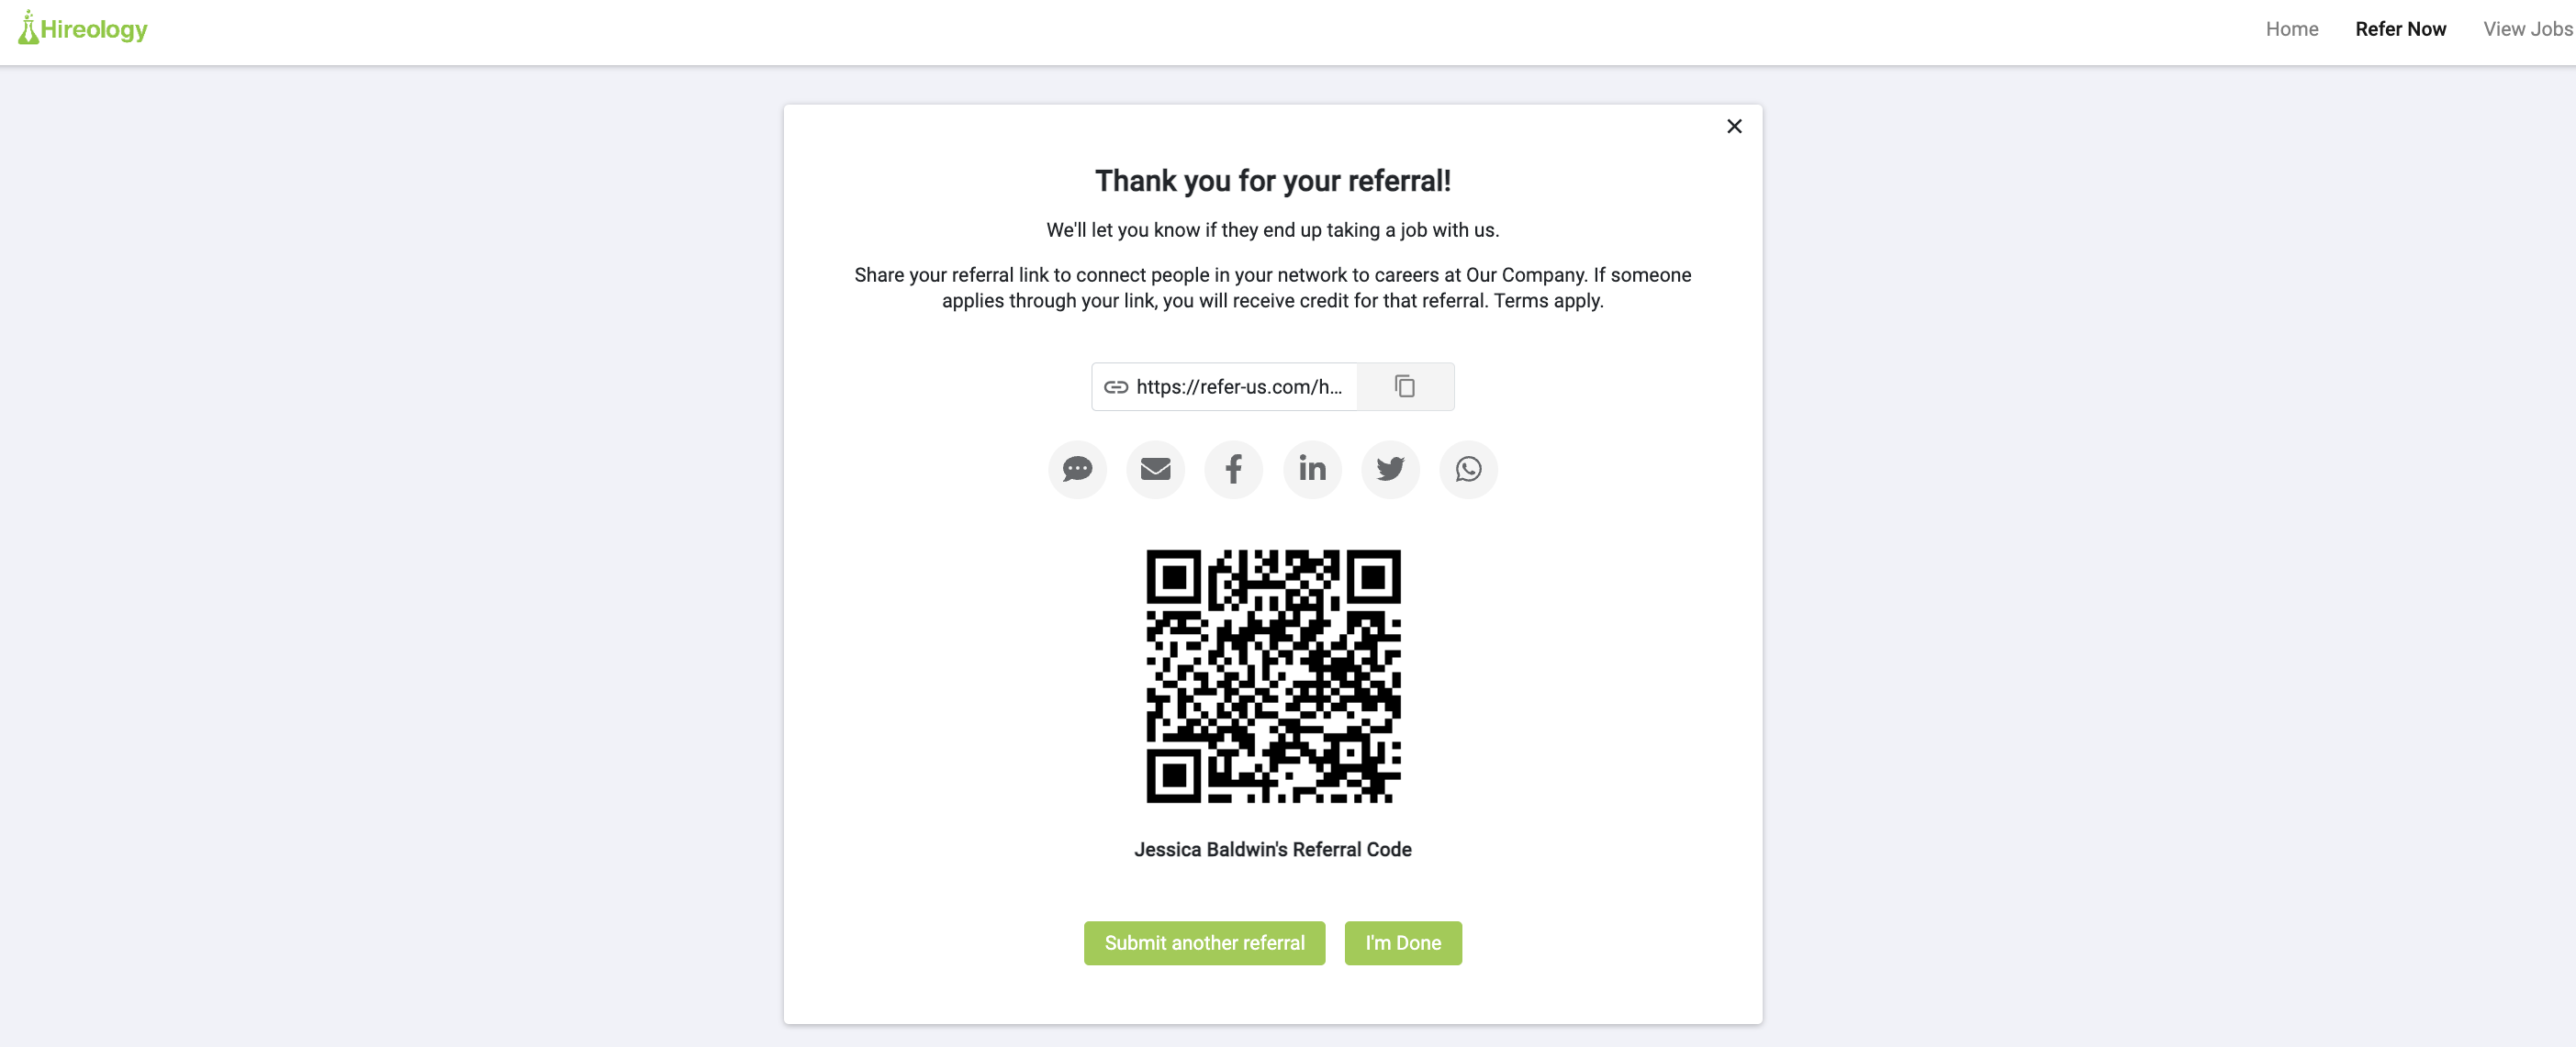The image size is (2576, 1047).
Task: Go to the Home menu item
Action: pyautogui.click(x=2291, y=29)
